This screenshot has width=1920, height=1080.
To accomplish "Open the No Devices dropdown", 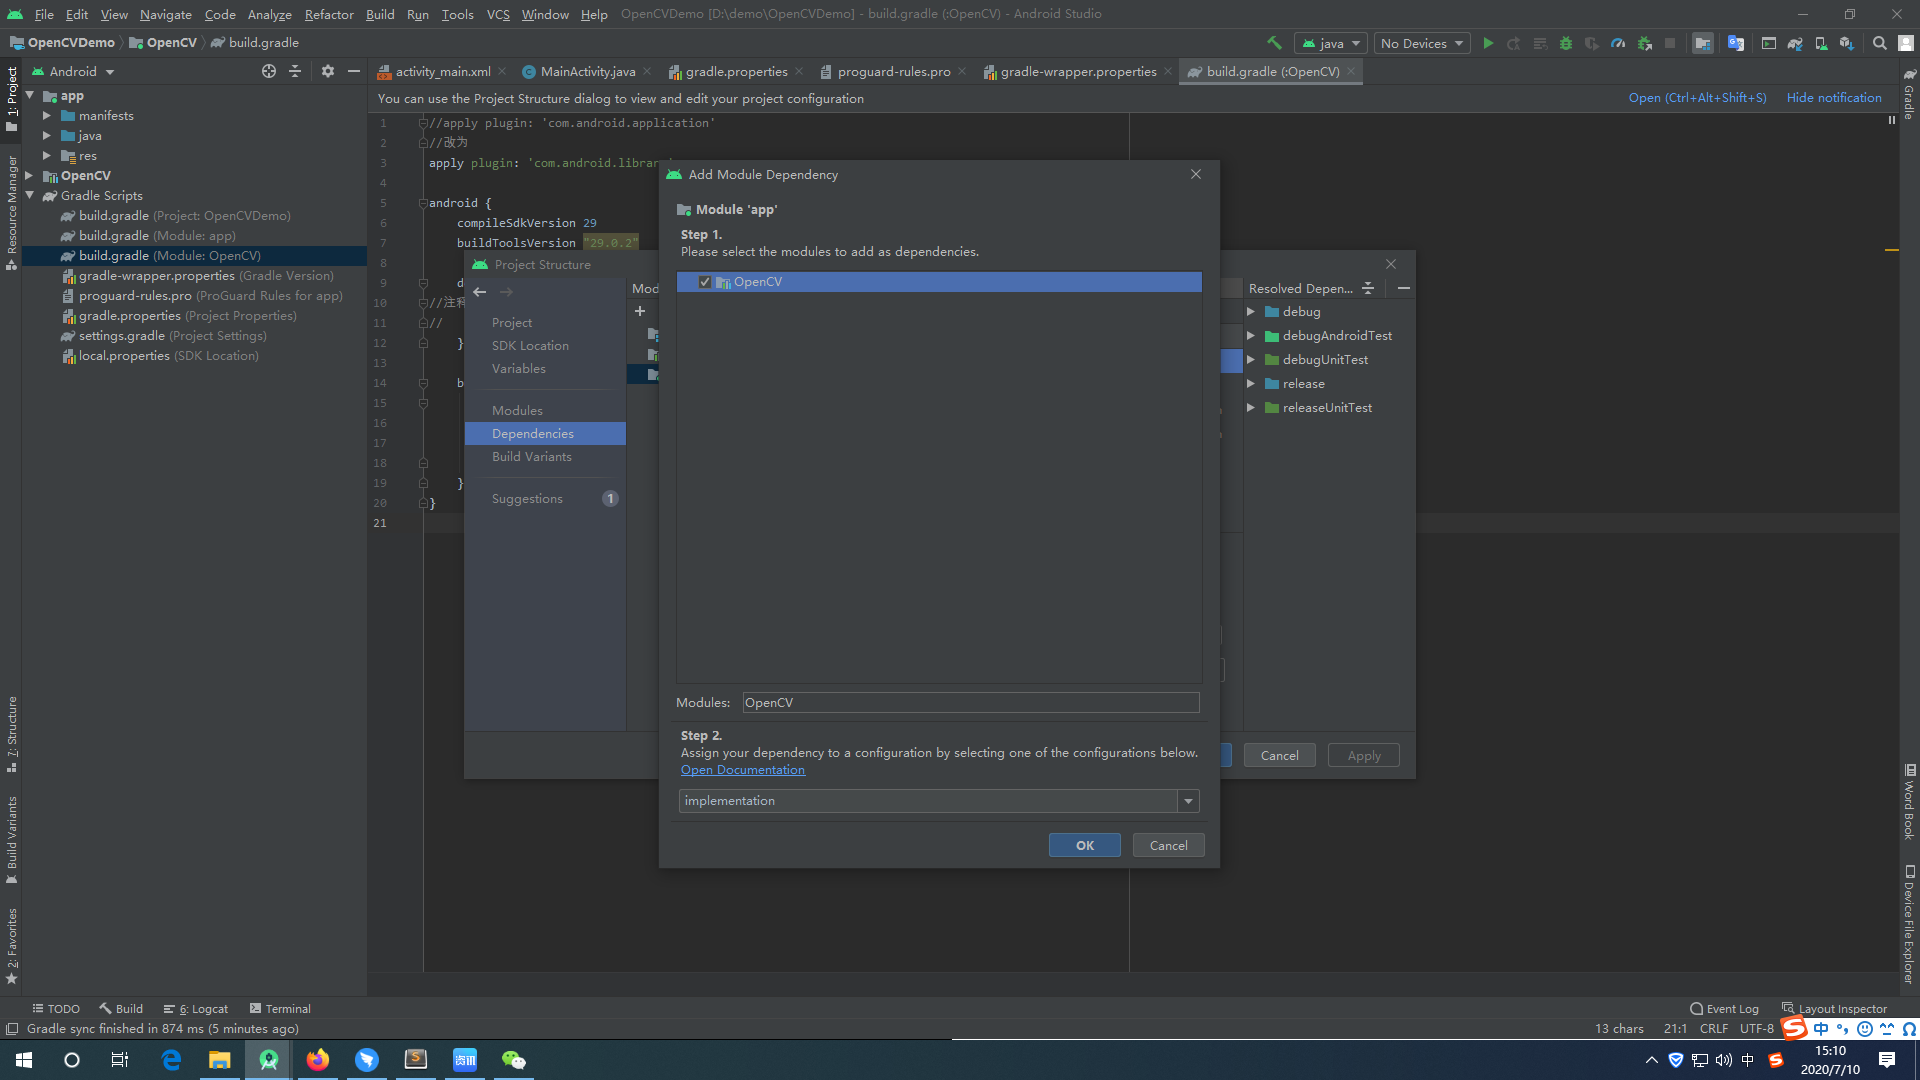I will coord(1421,43).
